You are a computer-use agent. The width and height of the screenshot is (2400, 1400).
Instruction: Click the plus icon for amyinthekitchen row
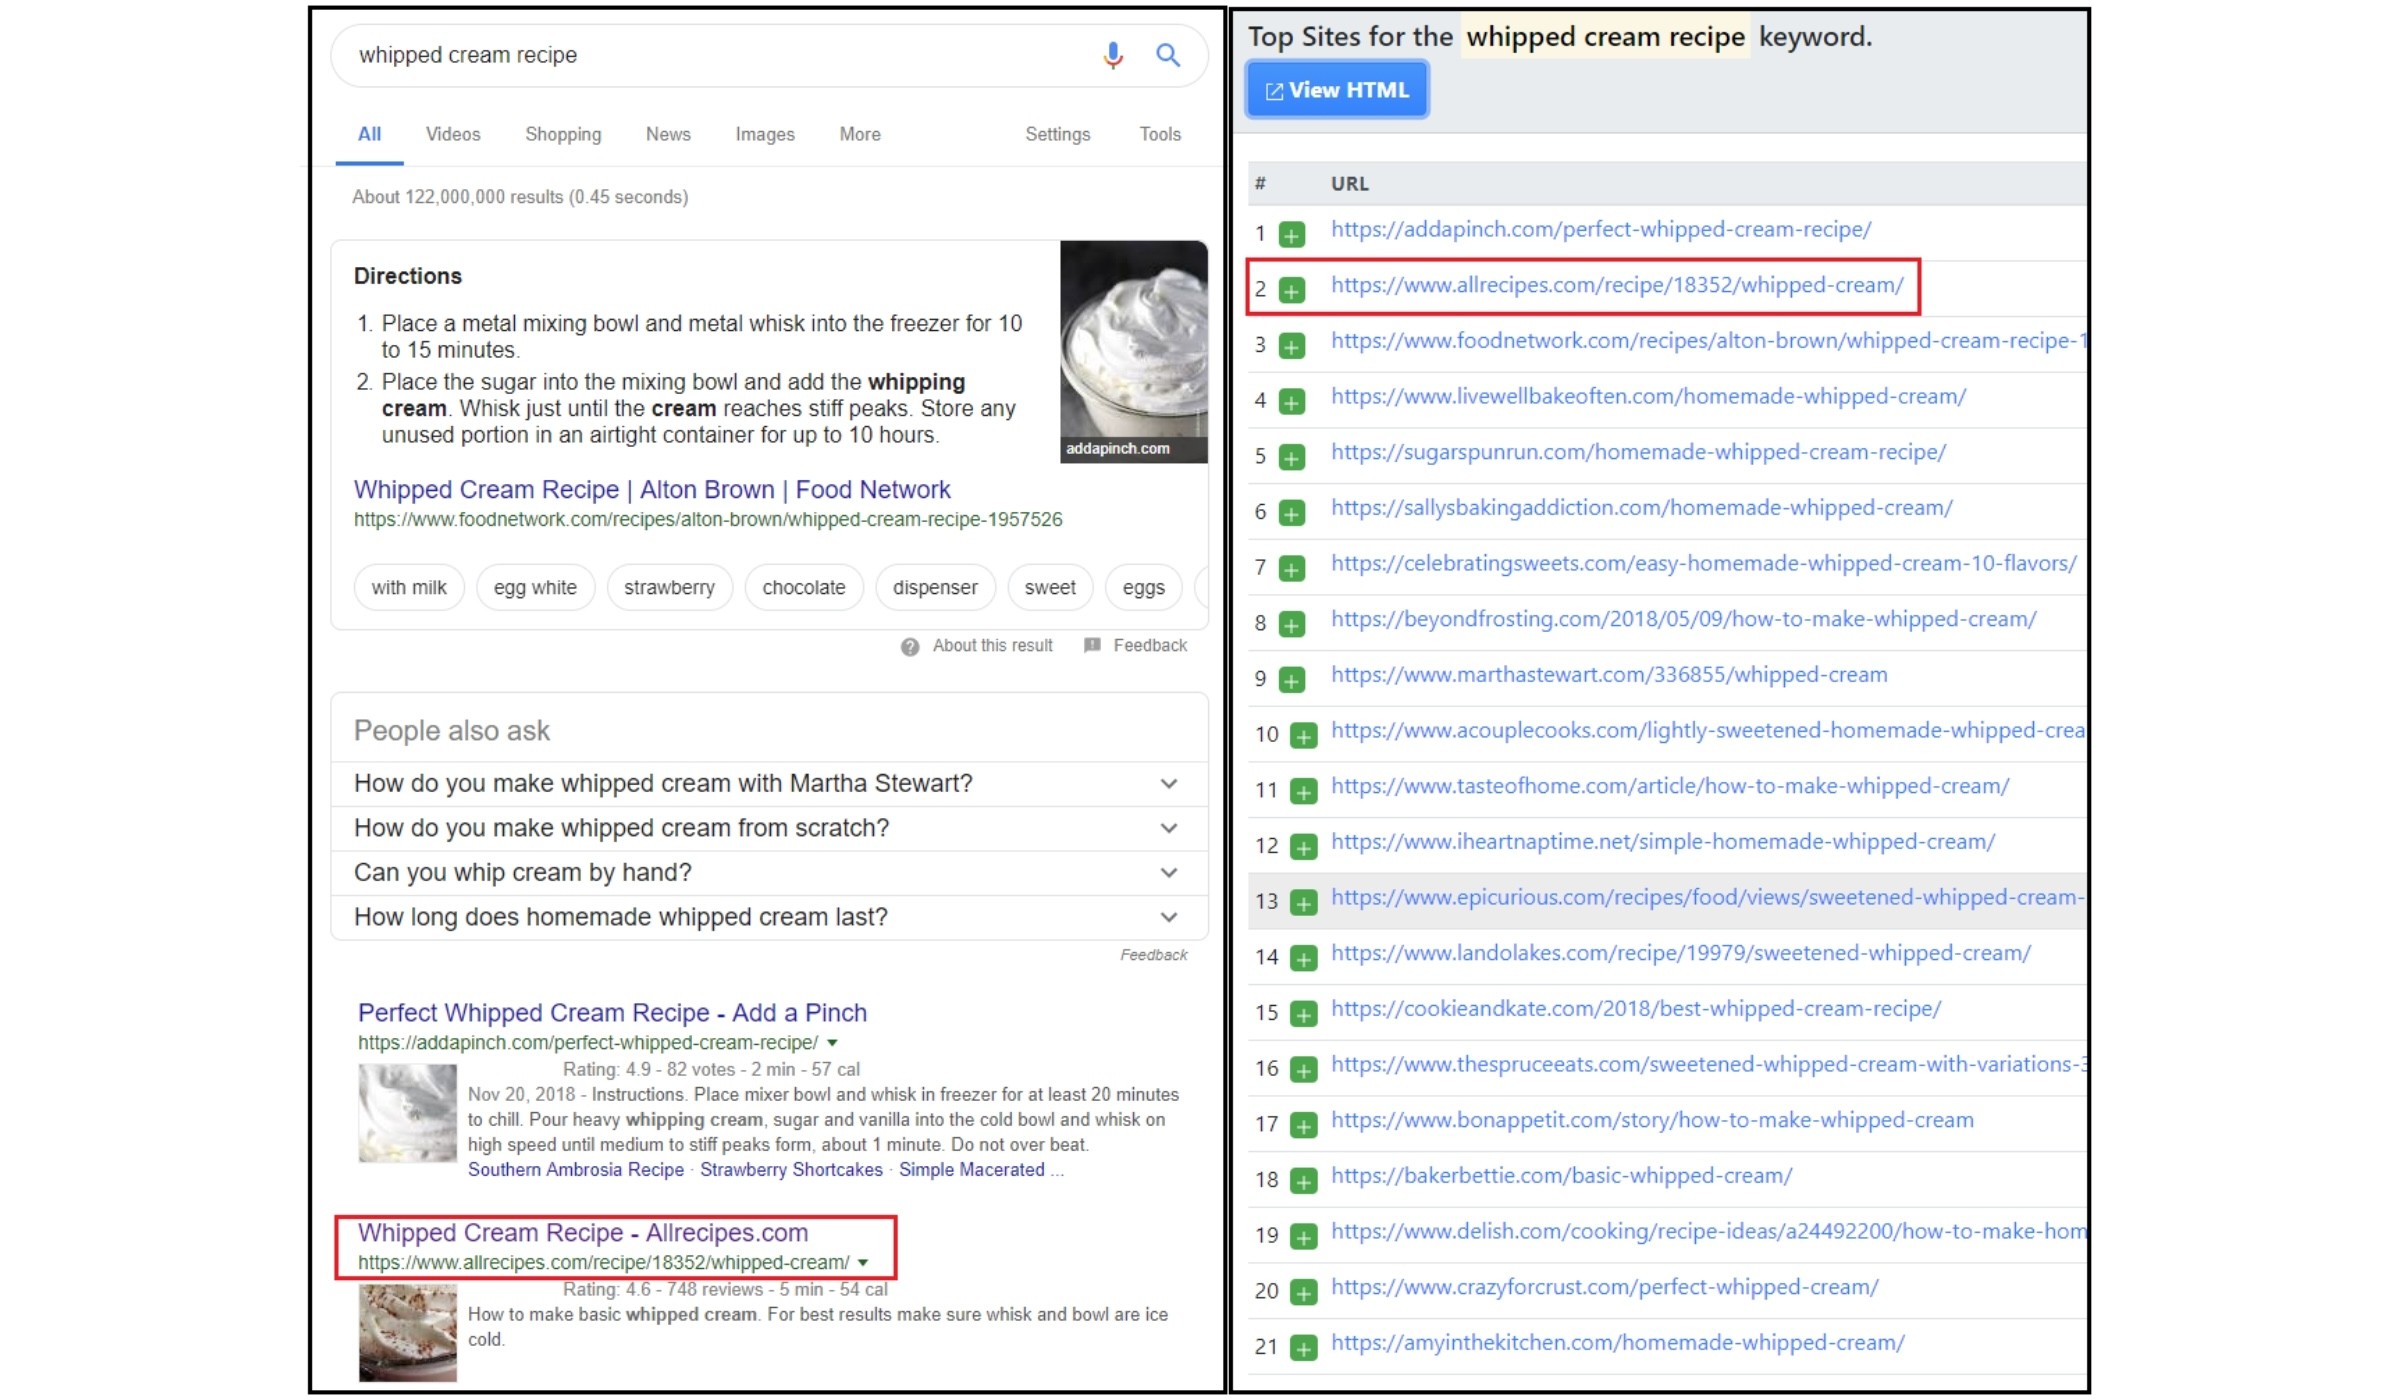coord(1303,1348)
